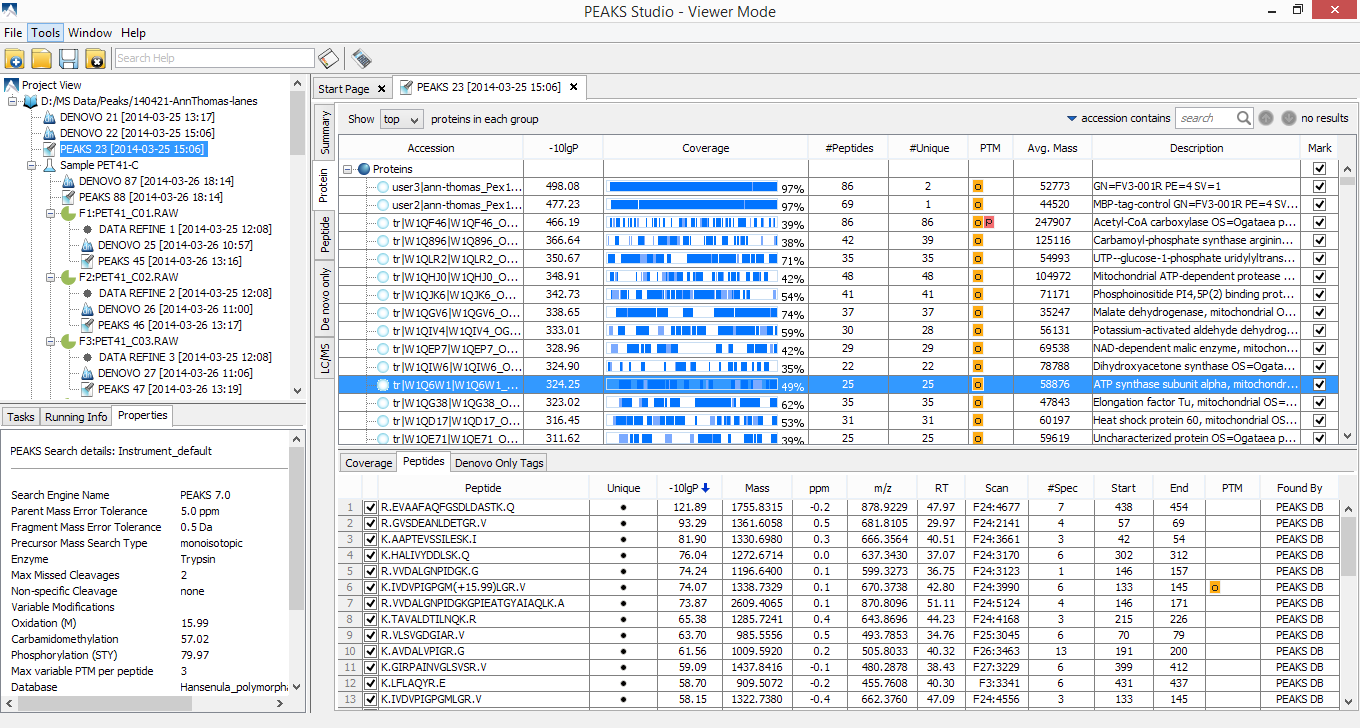Uncheck the checkbox for peptide K.HALIVYDDLSK.Q
This screenshot has width=1360, height=728.
click(371, 555)
